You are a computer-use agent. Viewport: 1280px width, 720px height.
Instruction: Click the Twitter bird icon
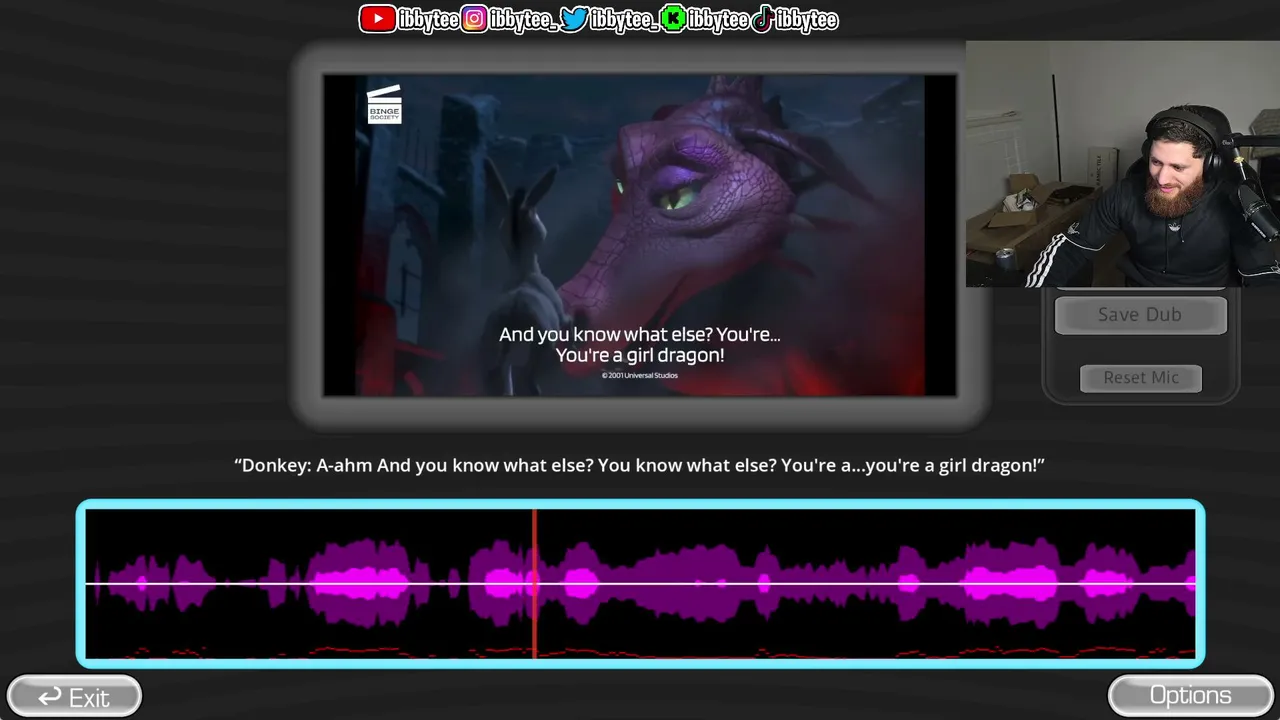574,19
